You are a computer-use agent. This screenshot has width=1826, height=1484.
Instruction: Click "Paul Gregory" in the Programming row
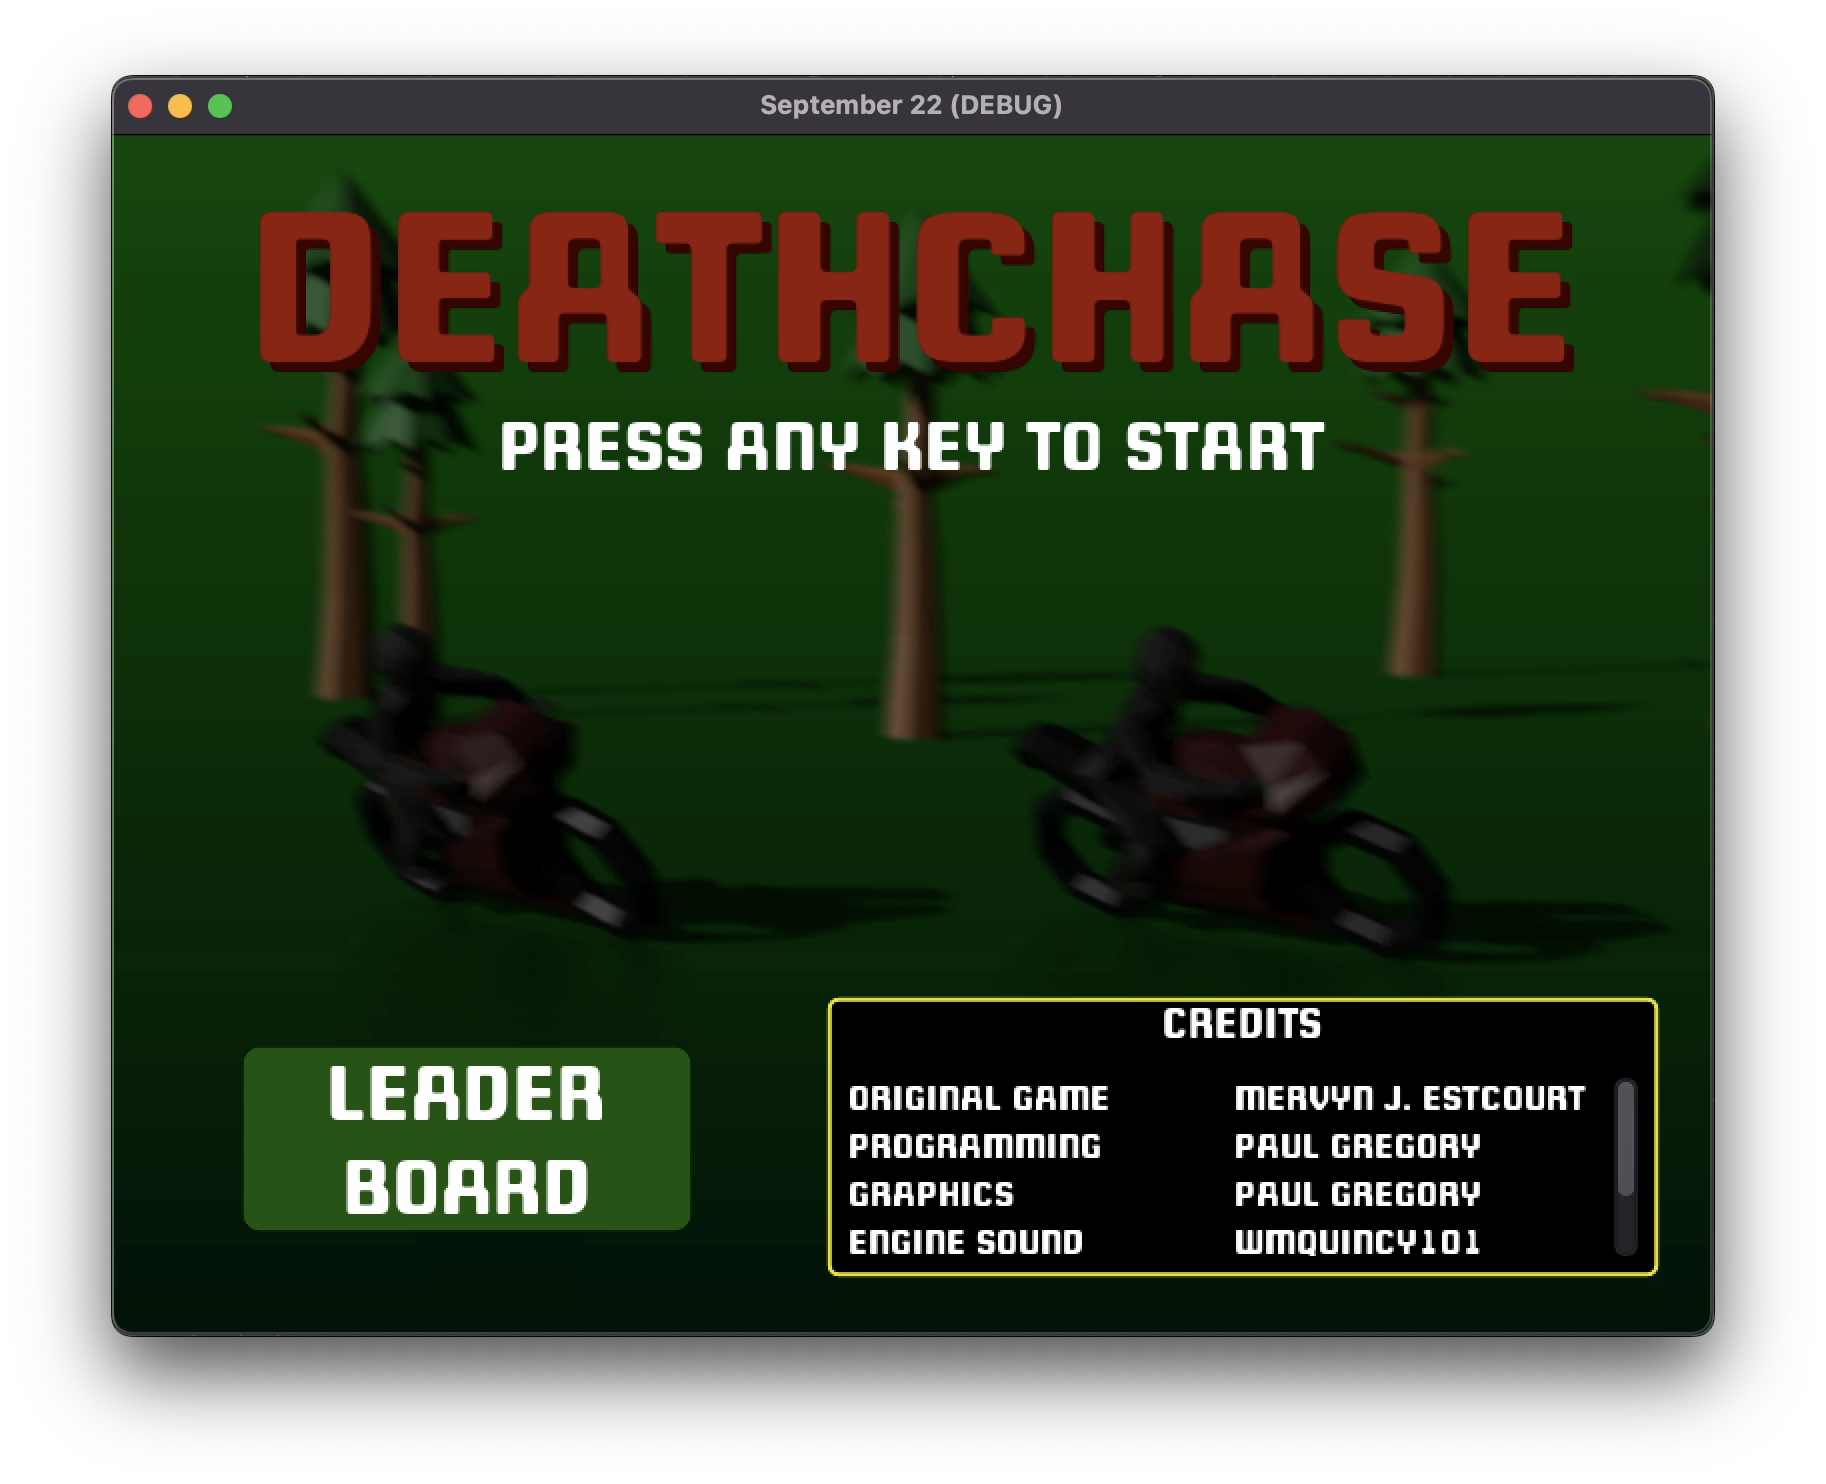[1357, 1146]
